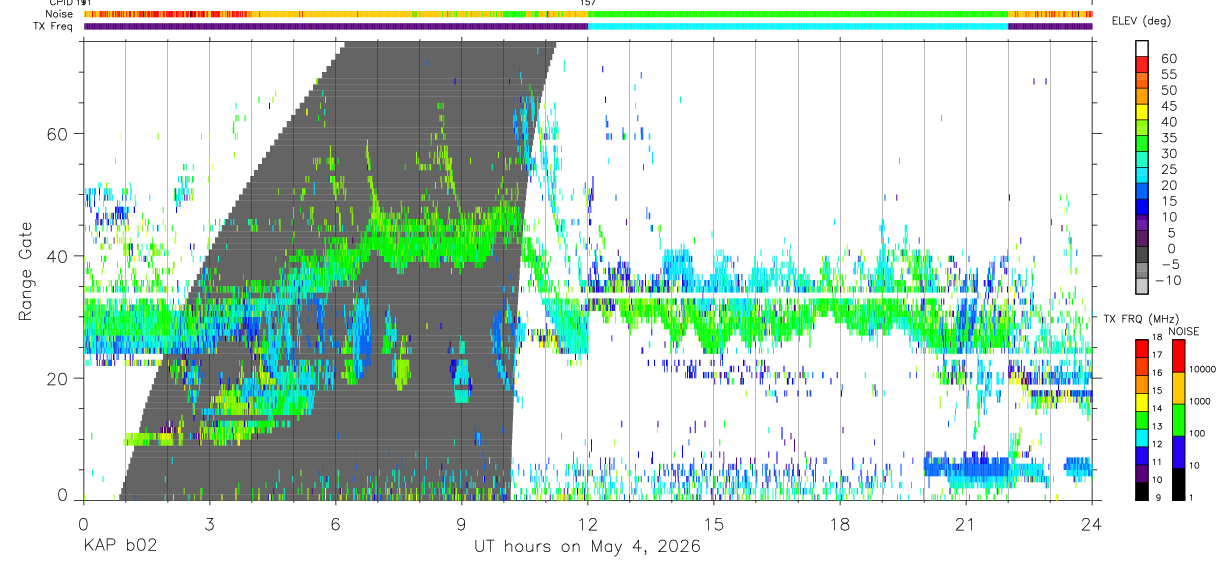
Task: Click the black segment of the TX FRQ color bar
Action: click(x=1142, y=491)
